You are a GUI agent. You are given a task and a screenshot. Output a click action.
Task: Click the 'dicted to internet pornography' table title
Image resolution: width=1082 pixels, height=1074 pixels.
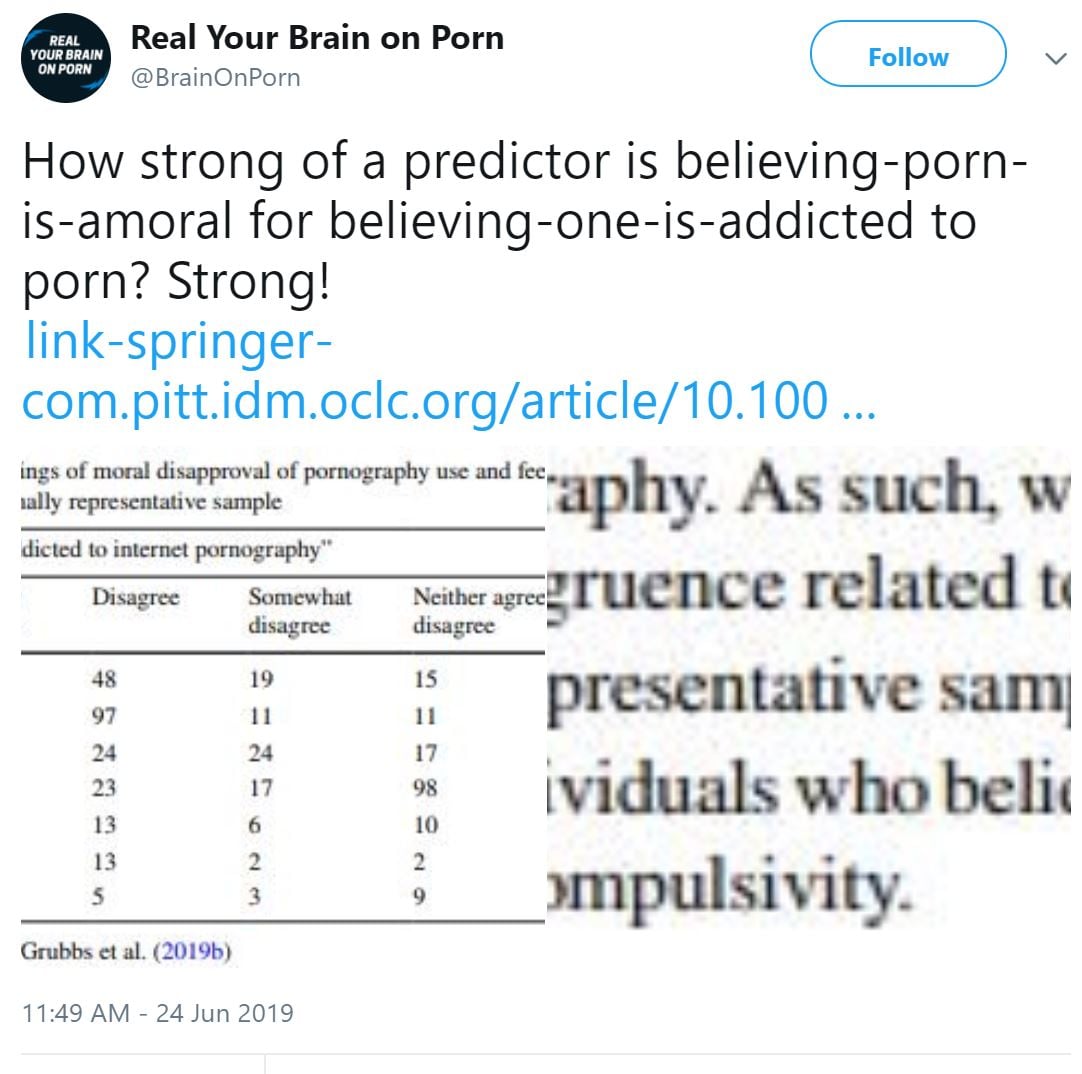coord(163,549)
